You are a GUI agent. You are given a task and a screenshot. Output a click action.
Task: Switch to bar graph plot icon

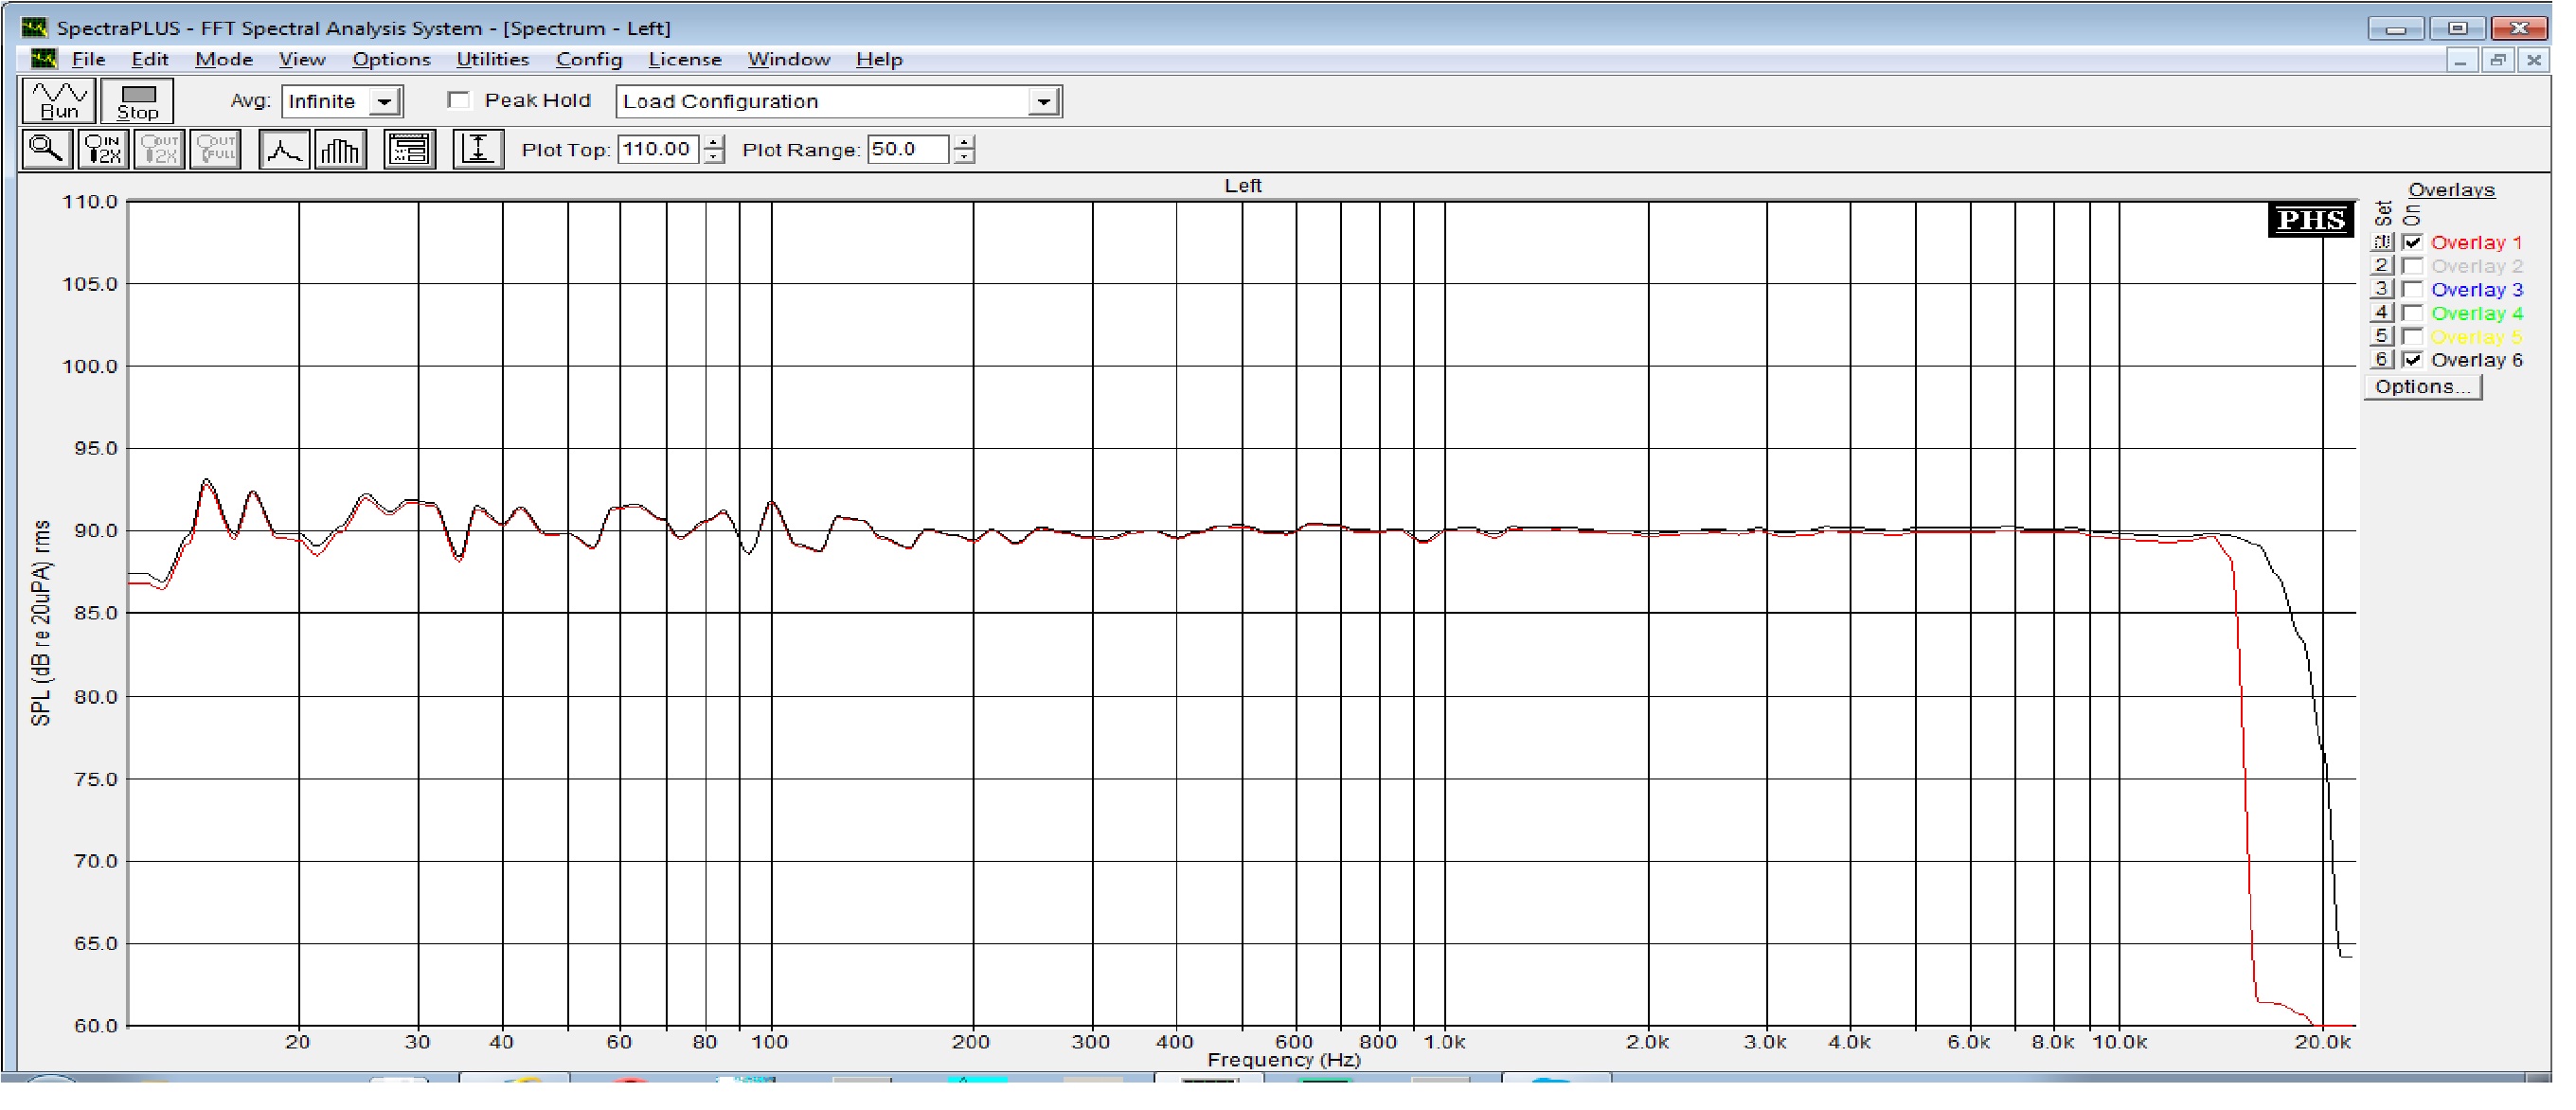(x=341, y=150)
